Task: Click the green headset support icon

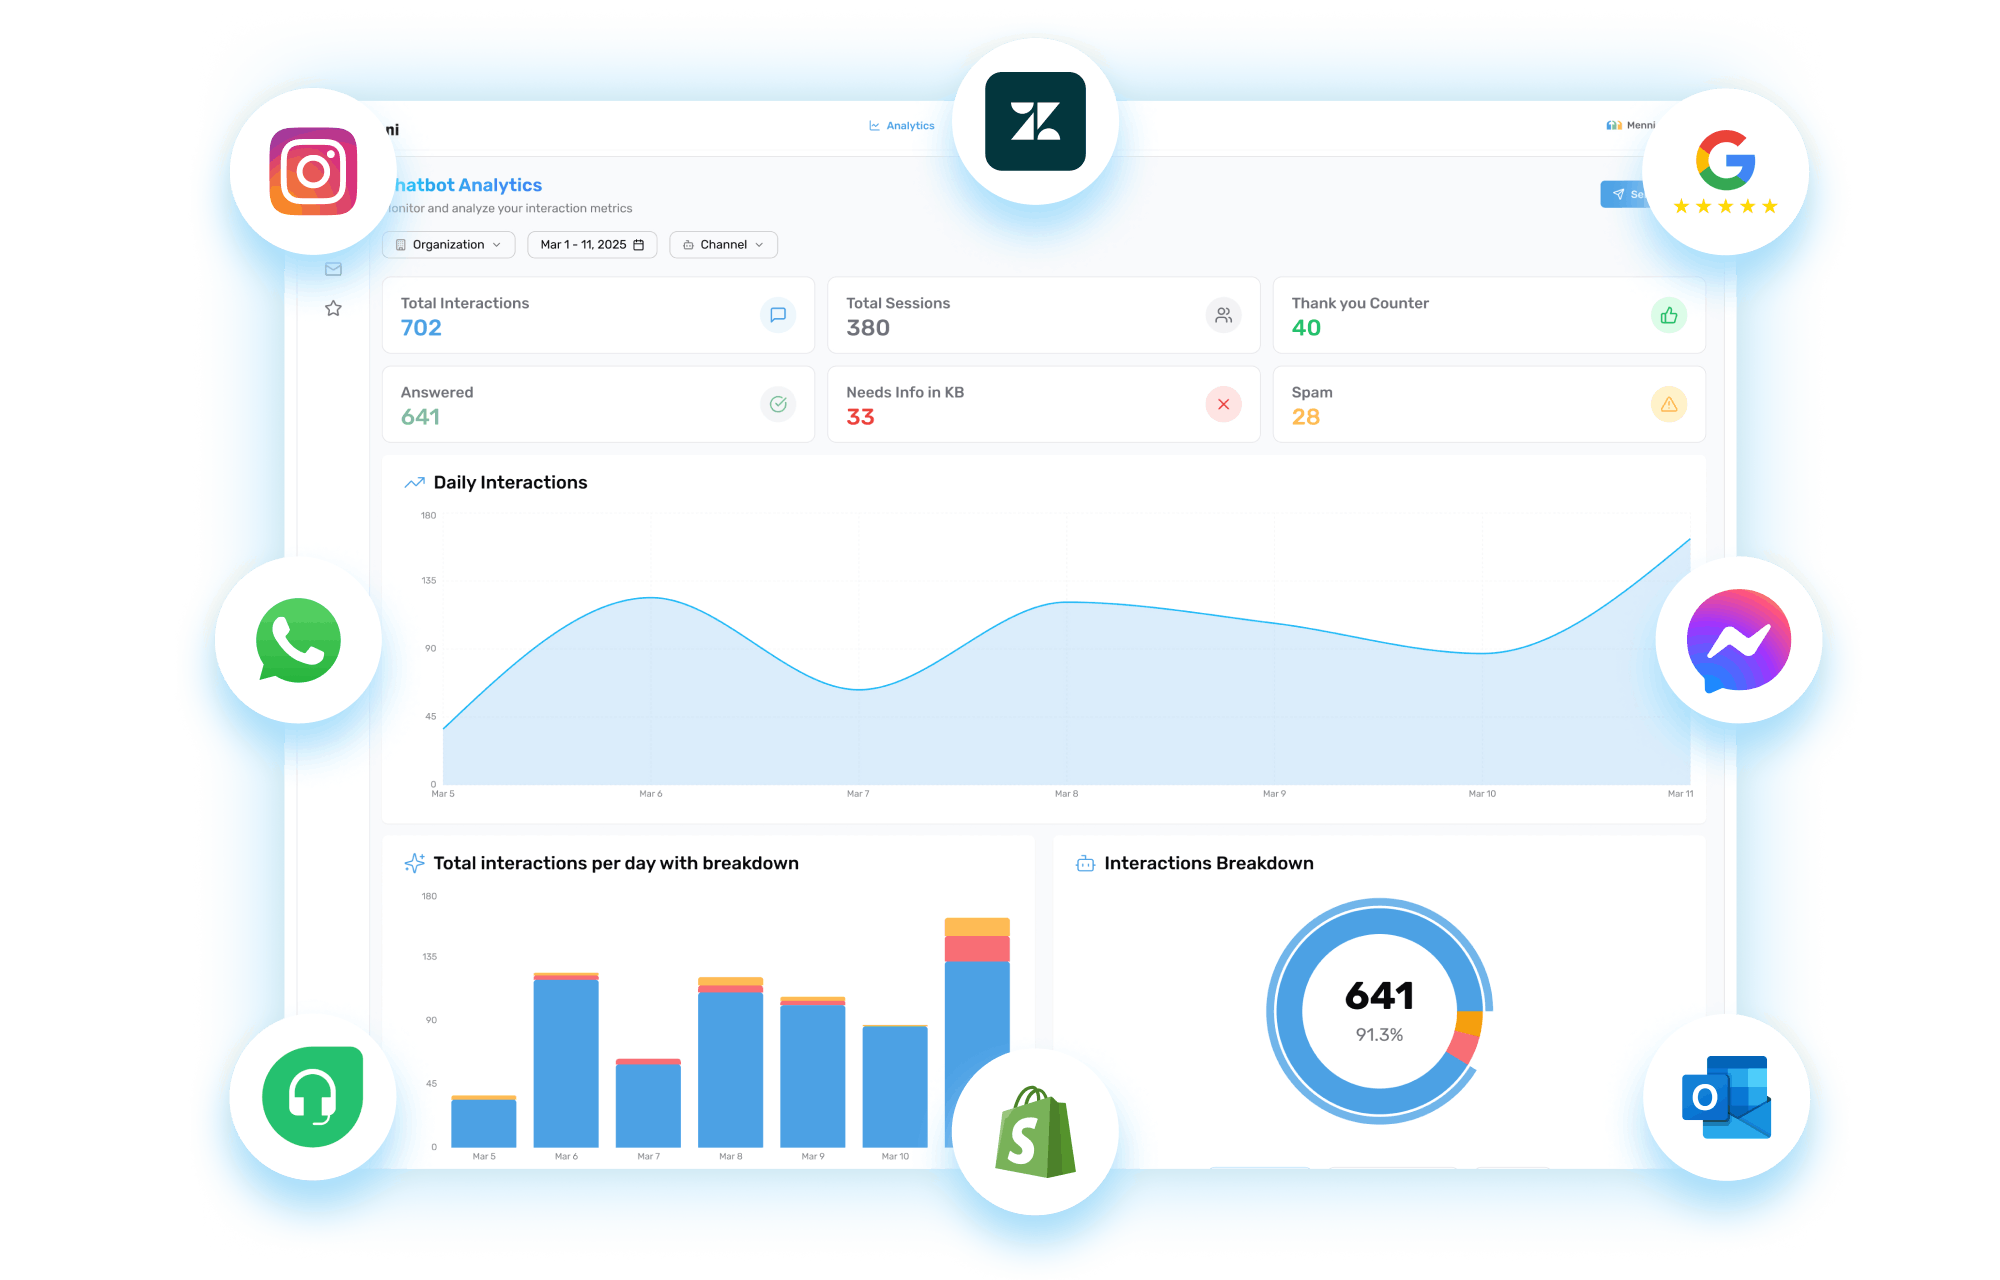Action: [312, 1097]
